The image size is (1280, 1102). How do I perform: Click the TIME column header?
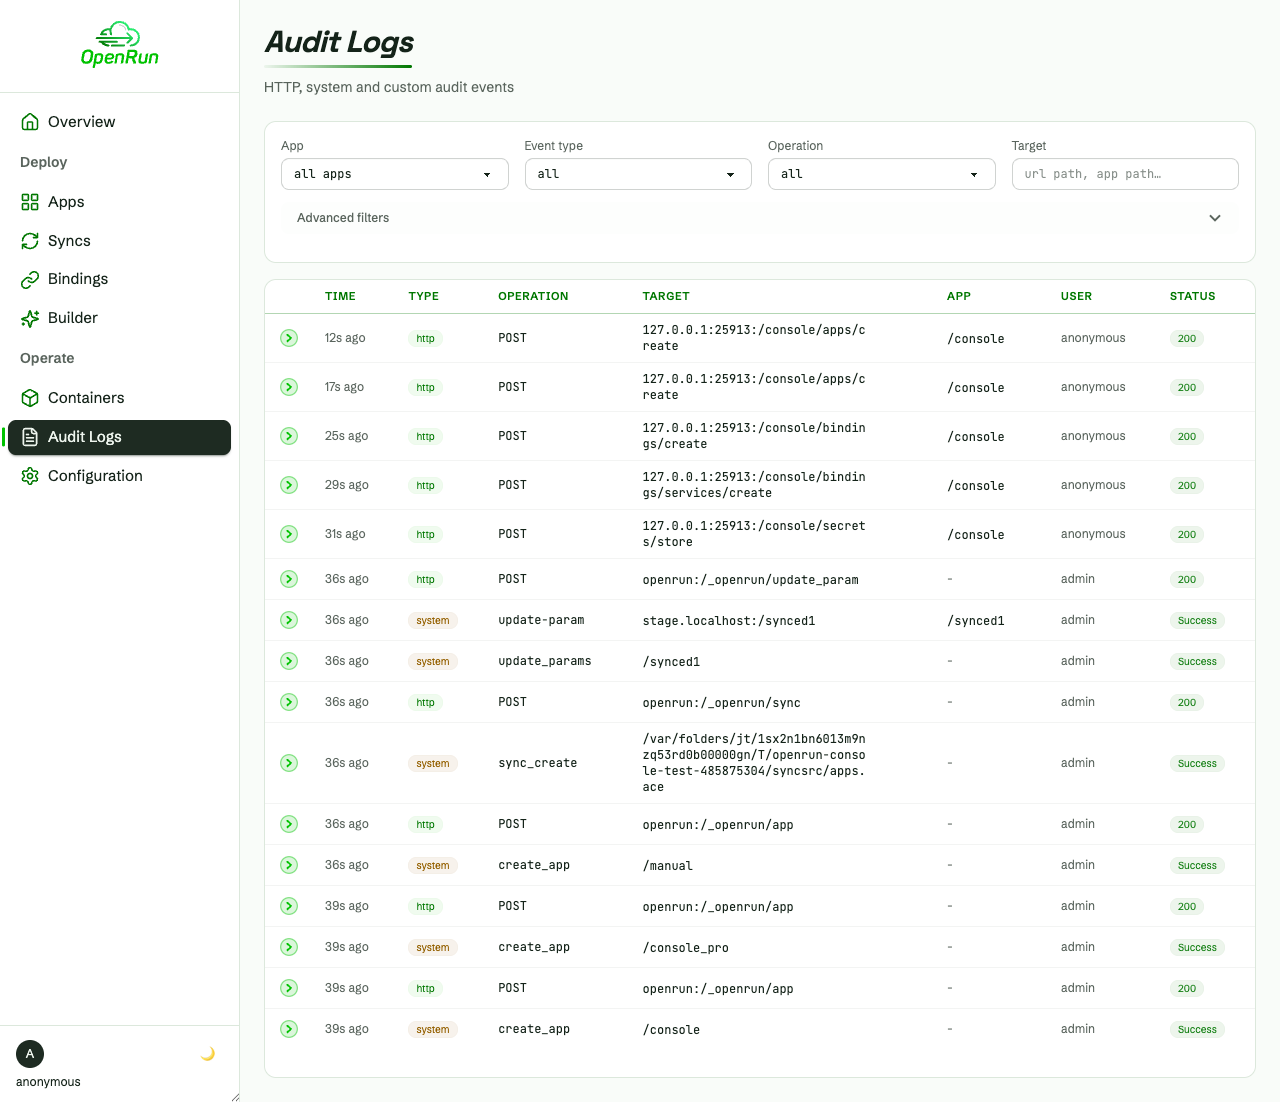340,296
